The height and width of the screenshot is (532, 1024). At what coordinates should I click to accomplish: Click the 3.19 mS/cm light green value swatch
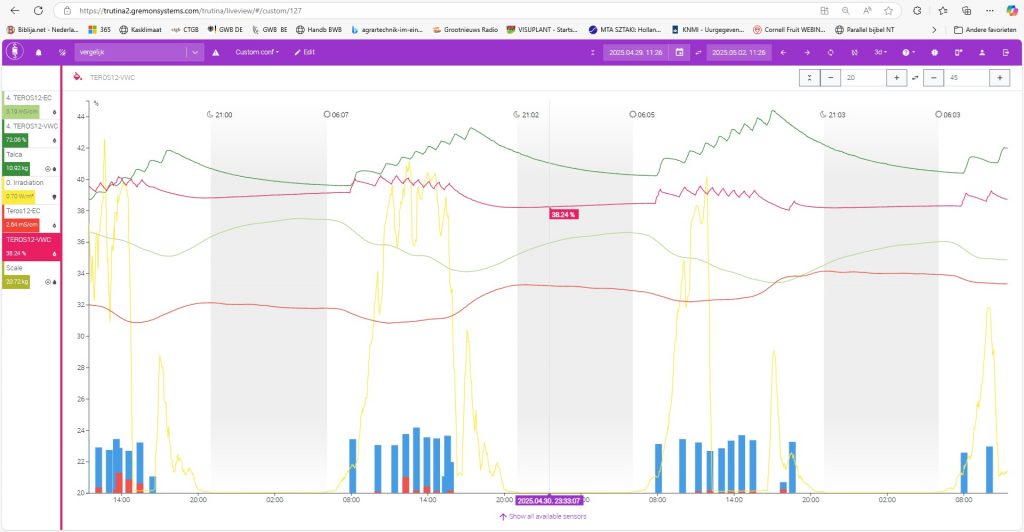22,112
